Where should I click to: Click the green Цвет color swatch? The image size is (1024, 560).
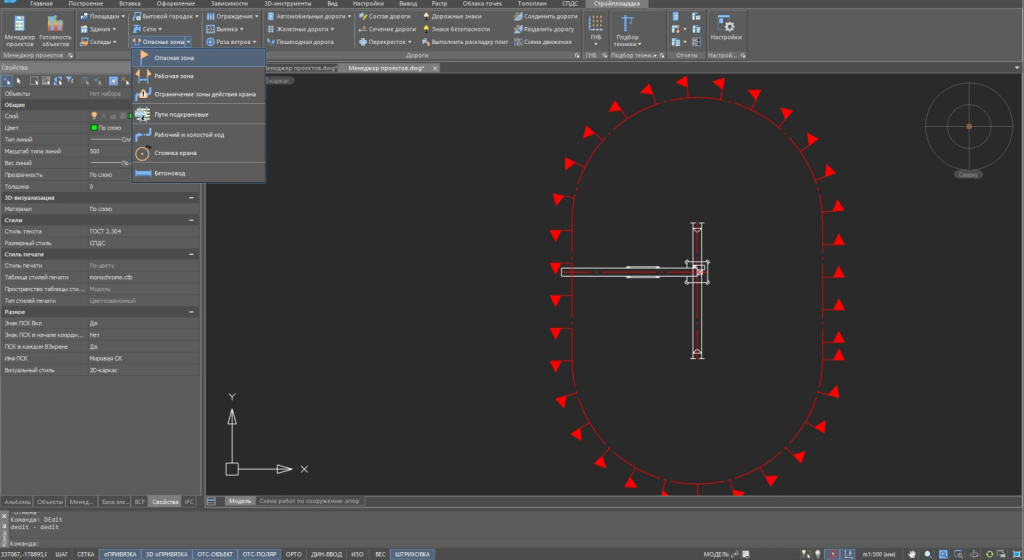(94, 128)
